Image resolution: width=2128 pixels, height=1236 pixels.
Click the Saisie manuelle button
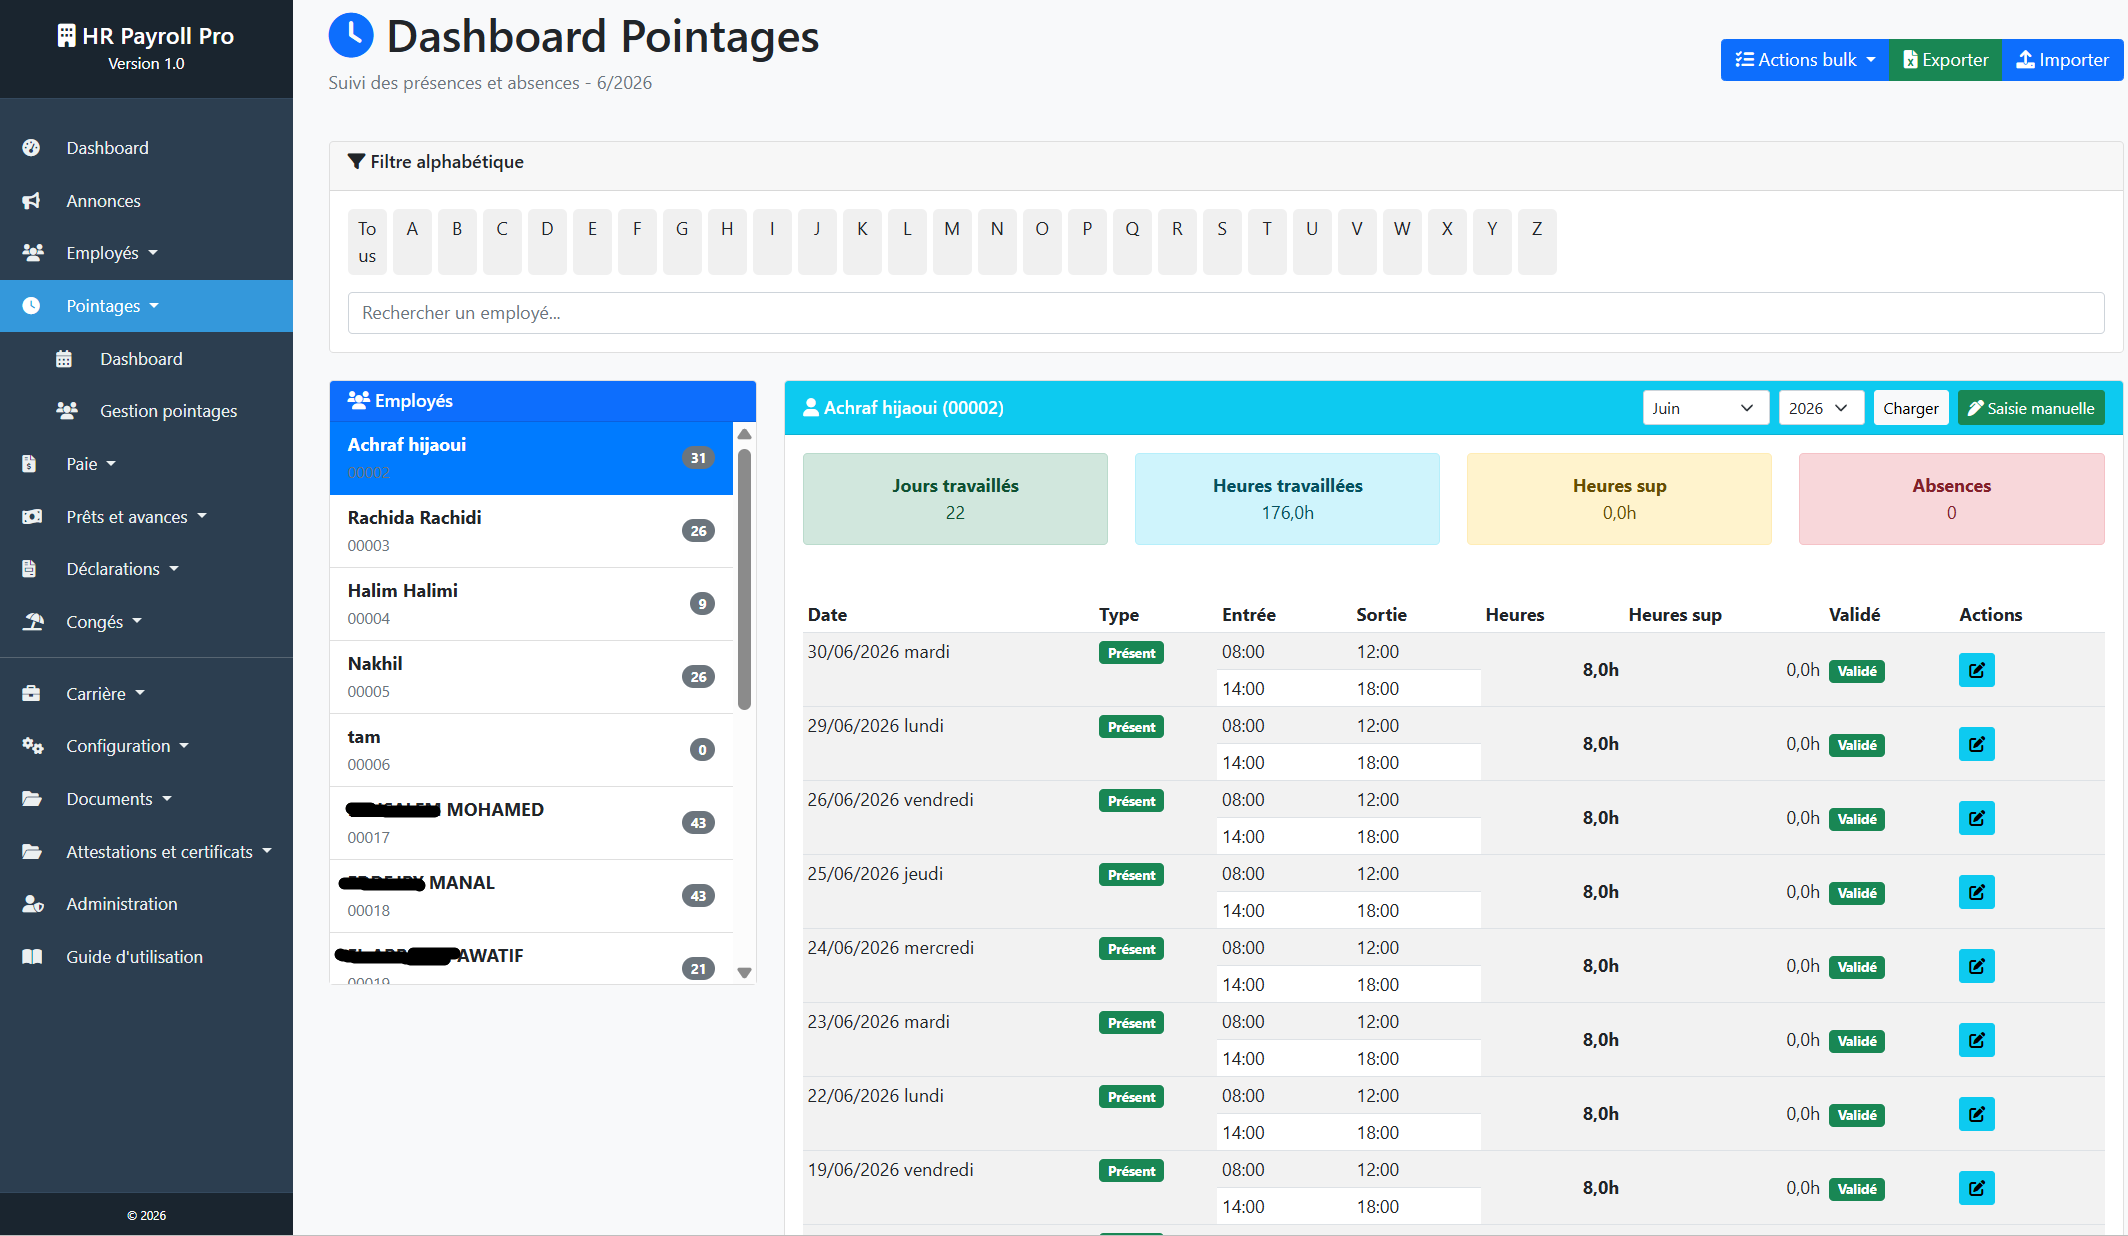coord(2031,408)
